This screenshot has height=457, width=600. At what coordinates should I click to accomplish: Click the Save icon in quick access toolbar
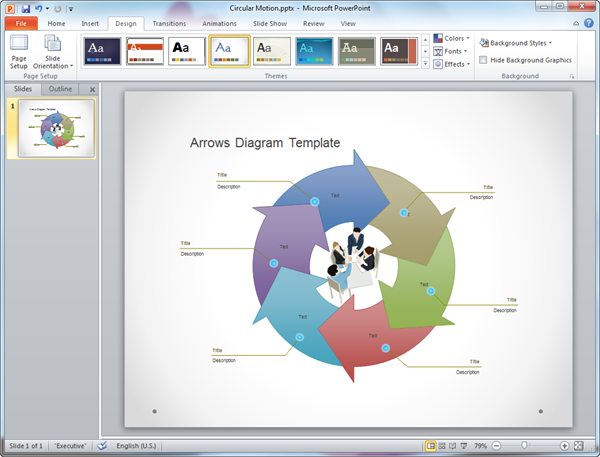pyautogui.click(x=26, y=8)
